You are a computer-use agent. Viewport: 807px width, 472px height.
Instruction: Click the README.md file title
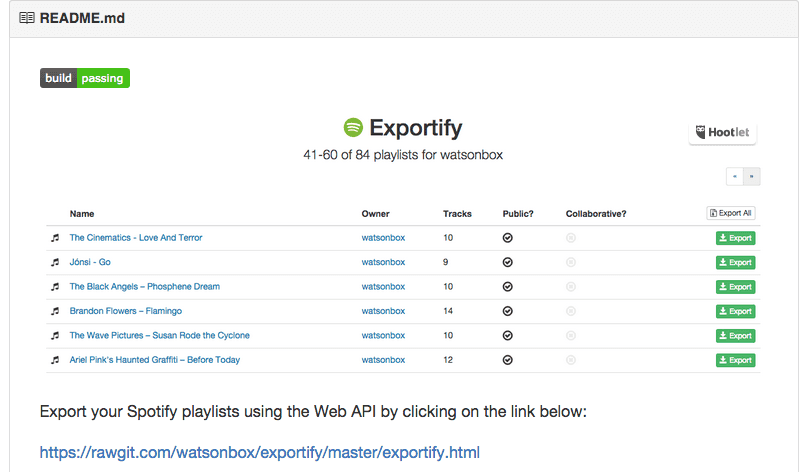tap(82, 18)
